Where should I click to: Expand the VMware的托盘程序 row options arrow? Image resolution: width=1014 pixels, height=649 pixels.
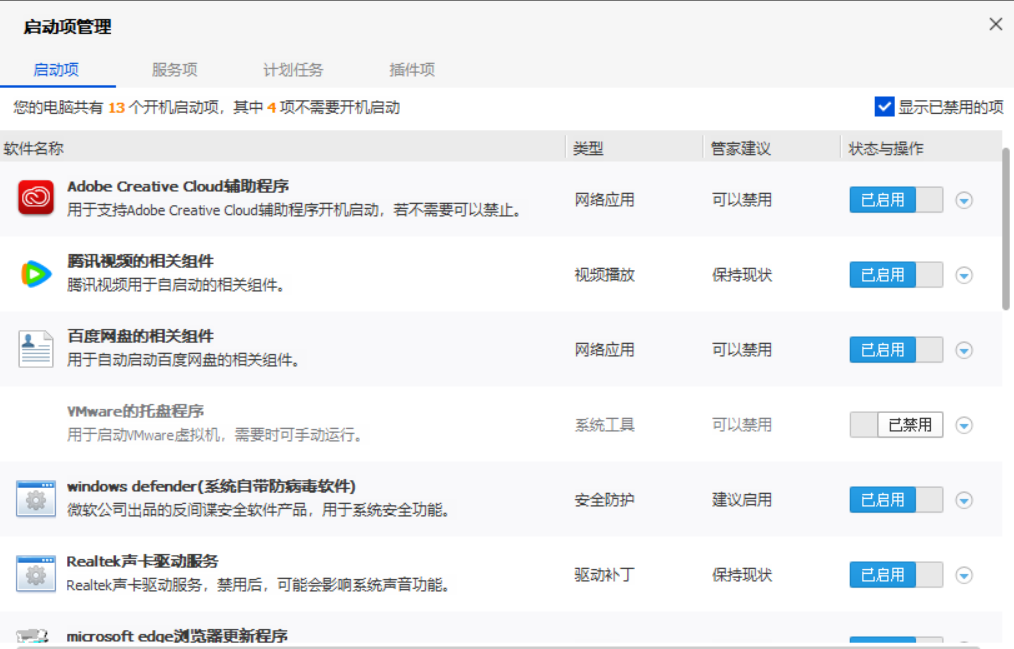[964, 425]
